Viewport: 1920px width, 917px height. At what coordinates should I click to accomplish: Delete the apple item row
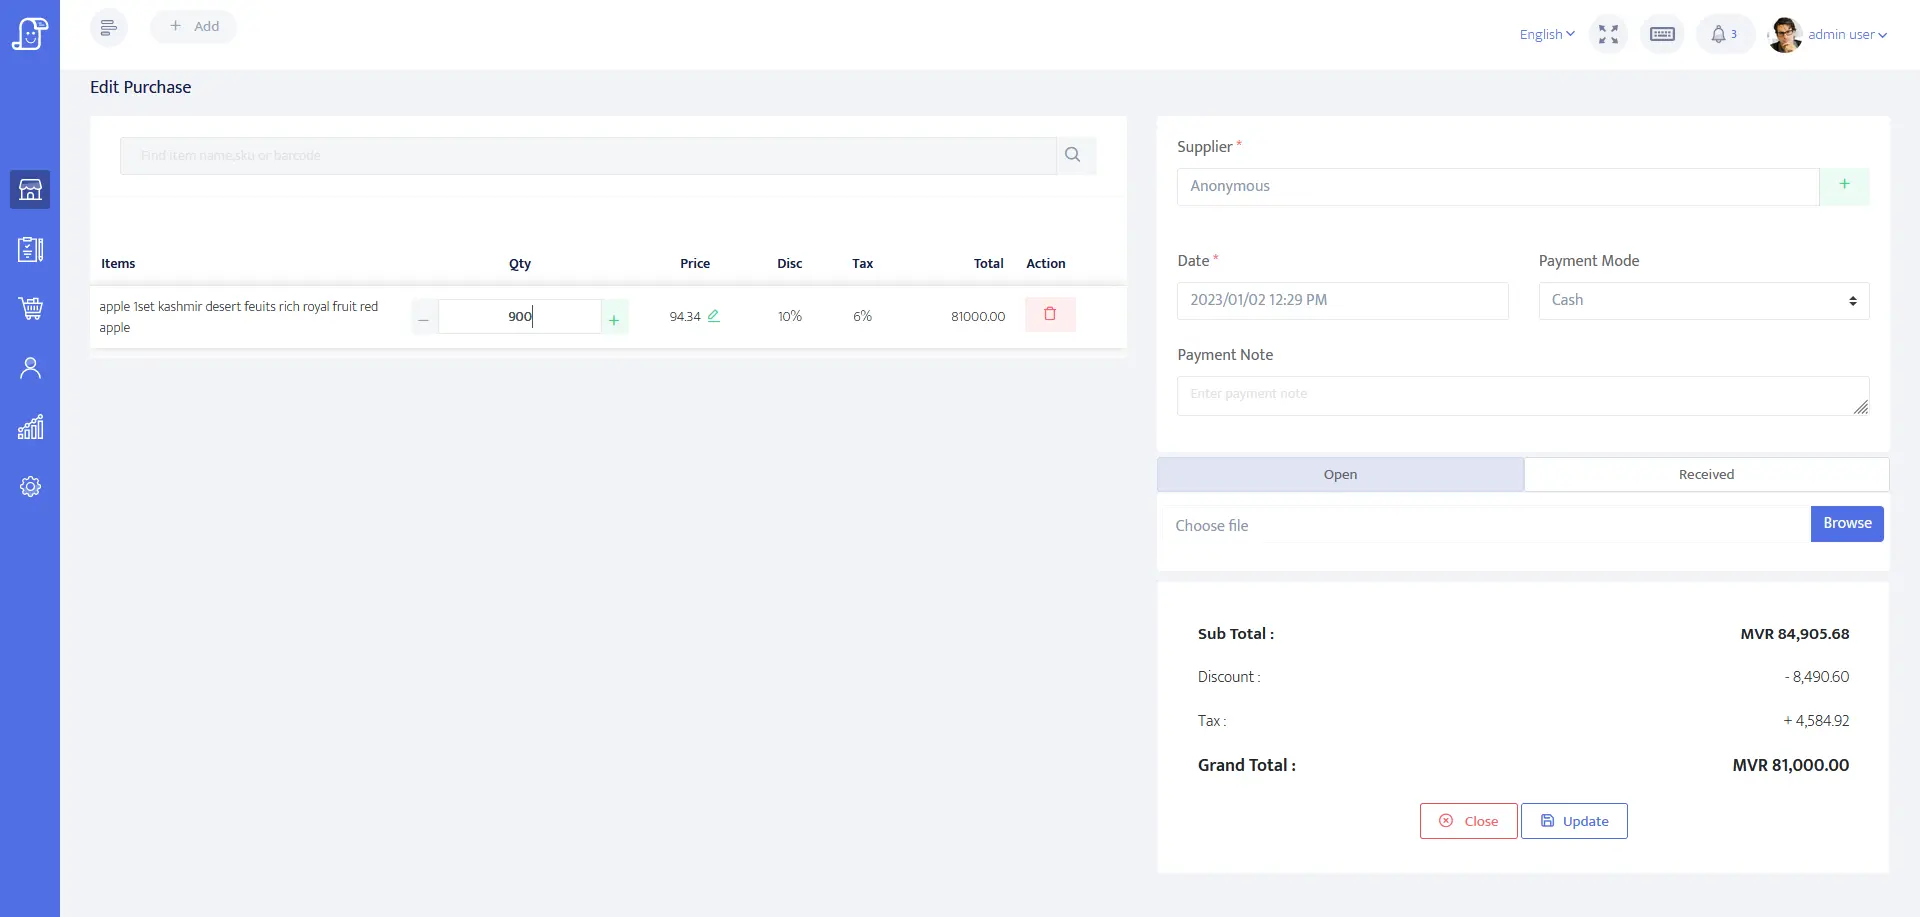coord(1049,315)
